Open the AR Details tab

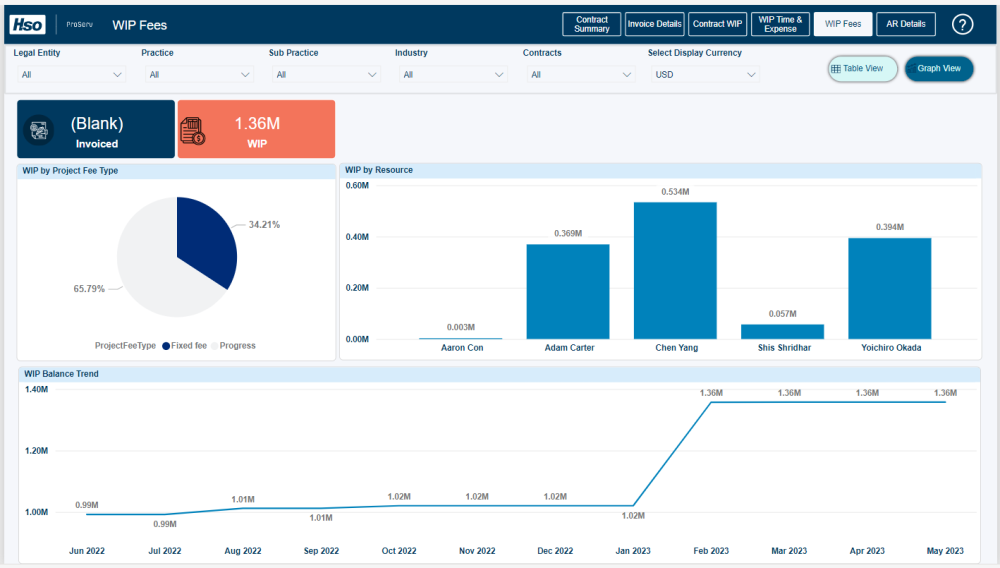[906, 24]
